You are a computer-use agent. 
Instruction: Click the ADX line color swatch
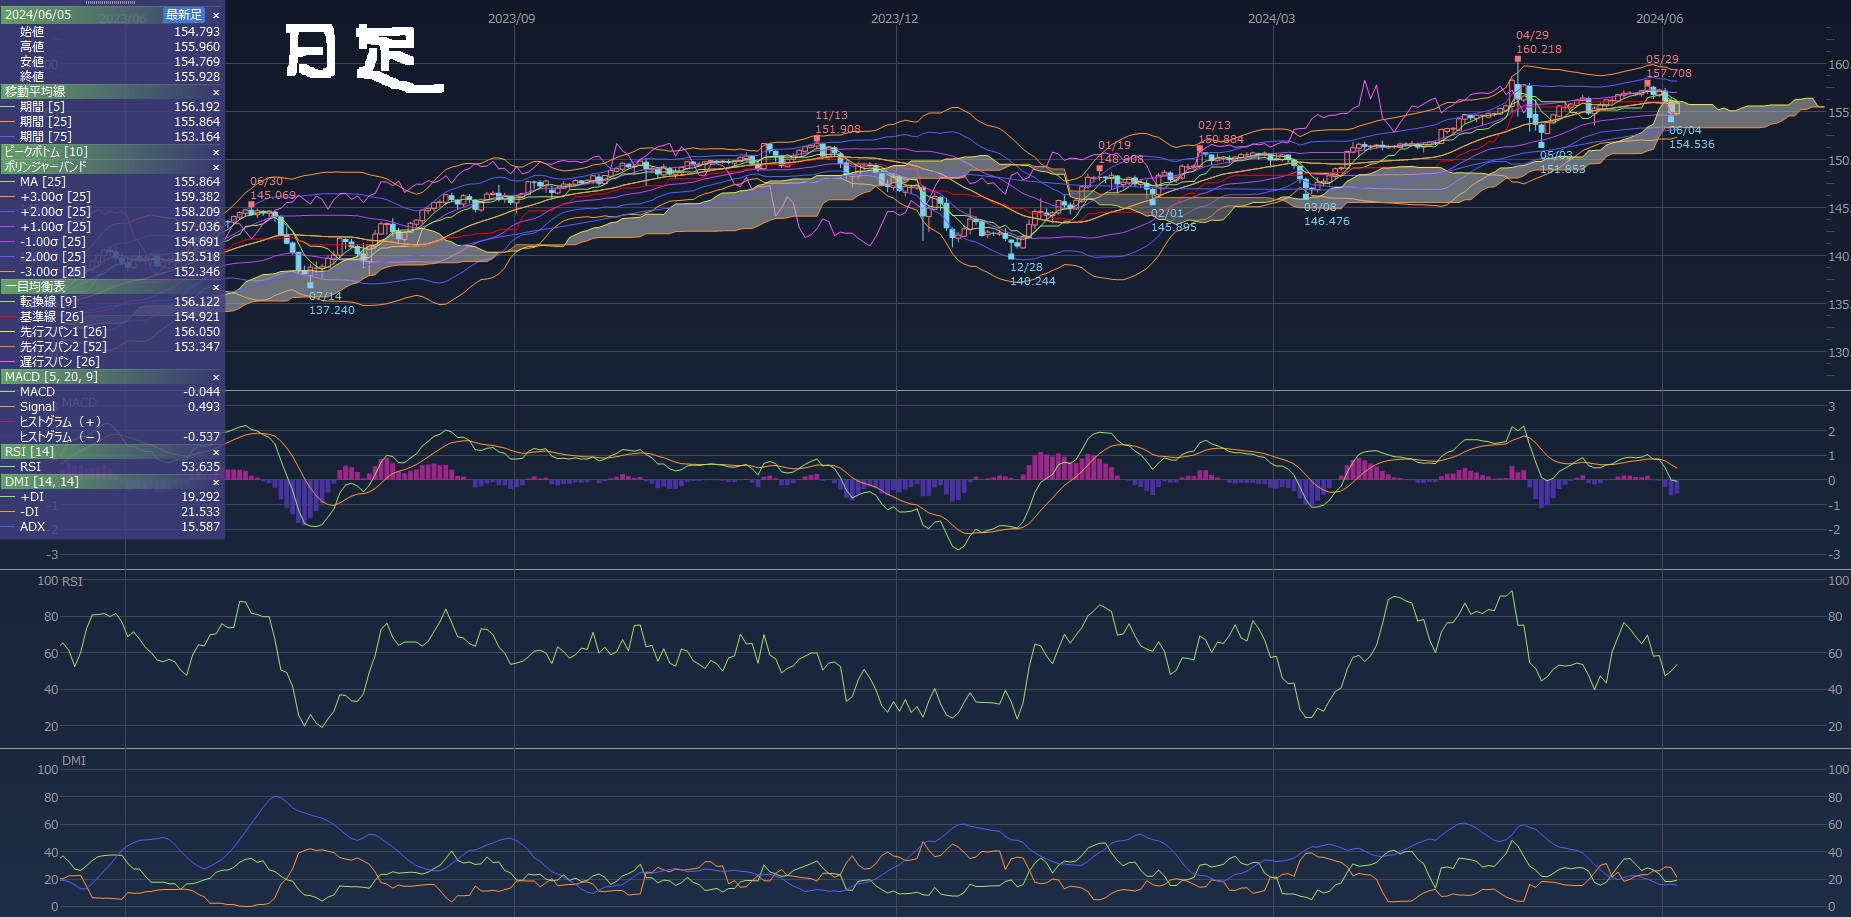coord(9,527)
